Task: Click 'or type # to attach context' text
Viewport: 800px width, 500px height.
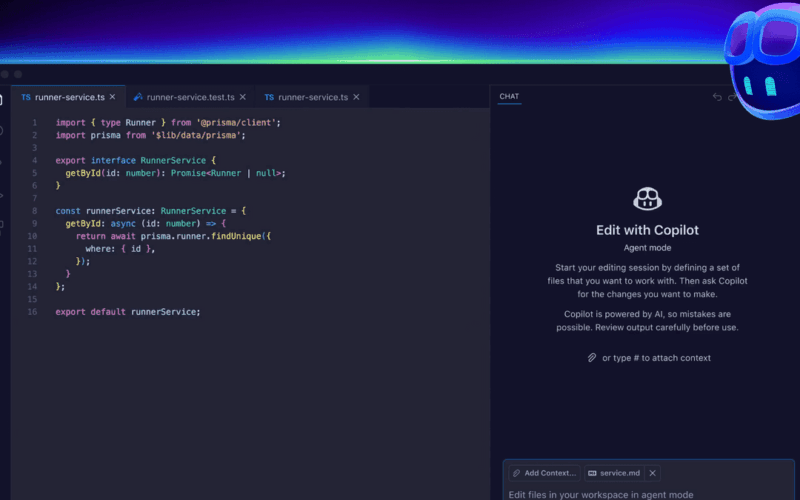Action: coord(656,358)
